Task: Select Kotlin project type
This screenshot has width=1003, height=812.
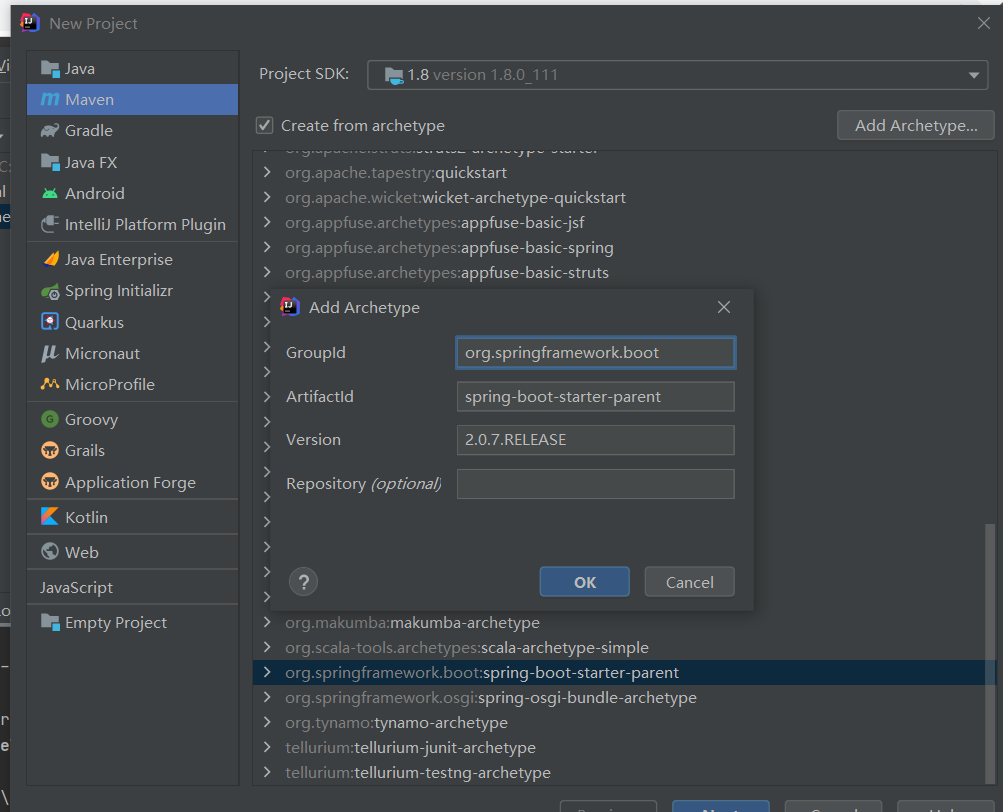Action: [x=132, y=517]
